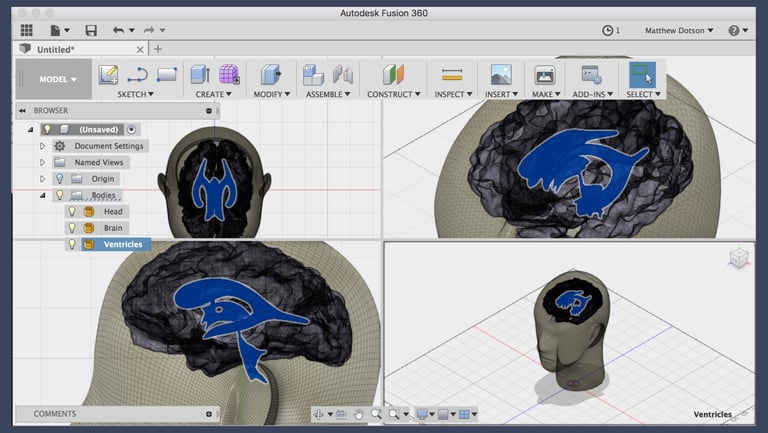Click the Select window tool icon
Screen dimensions: 768x433
[642, 75]
